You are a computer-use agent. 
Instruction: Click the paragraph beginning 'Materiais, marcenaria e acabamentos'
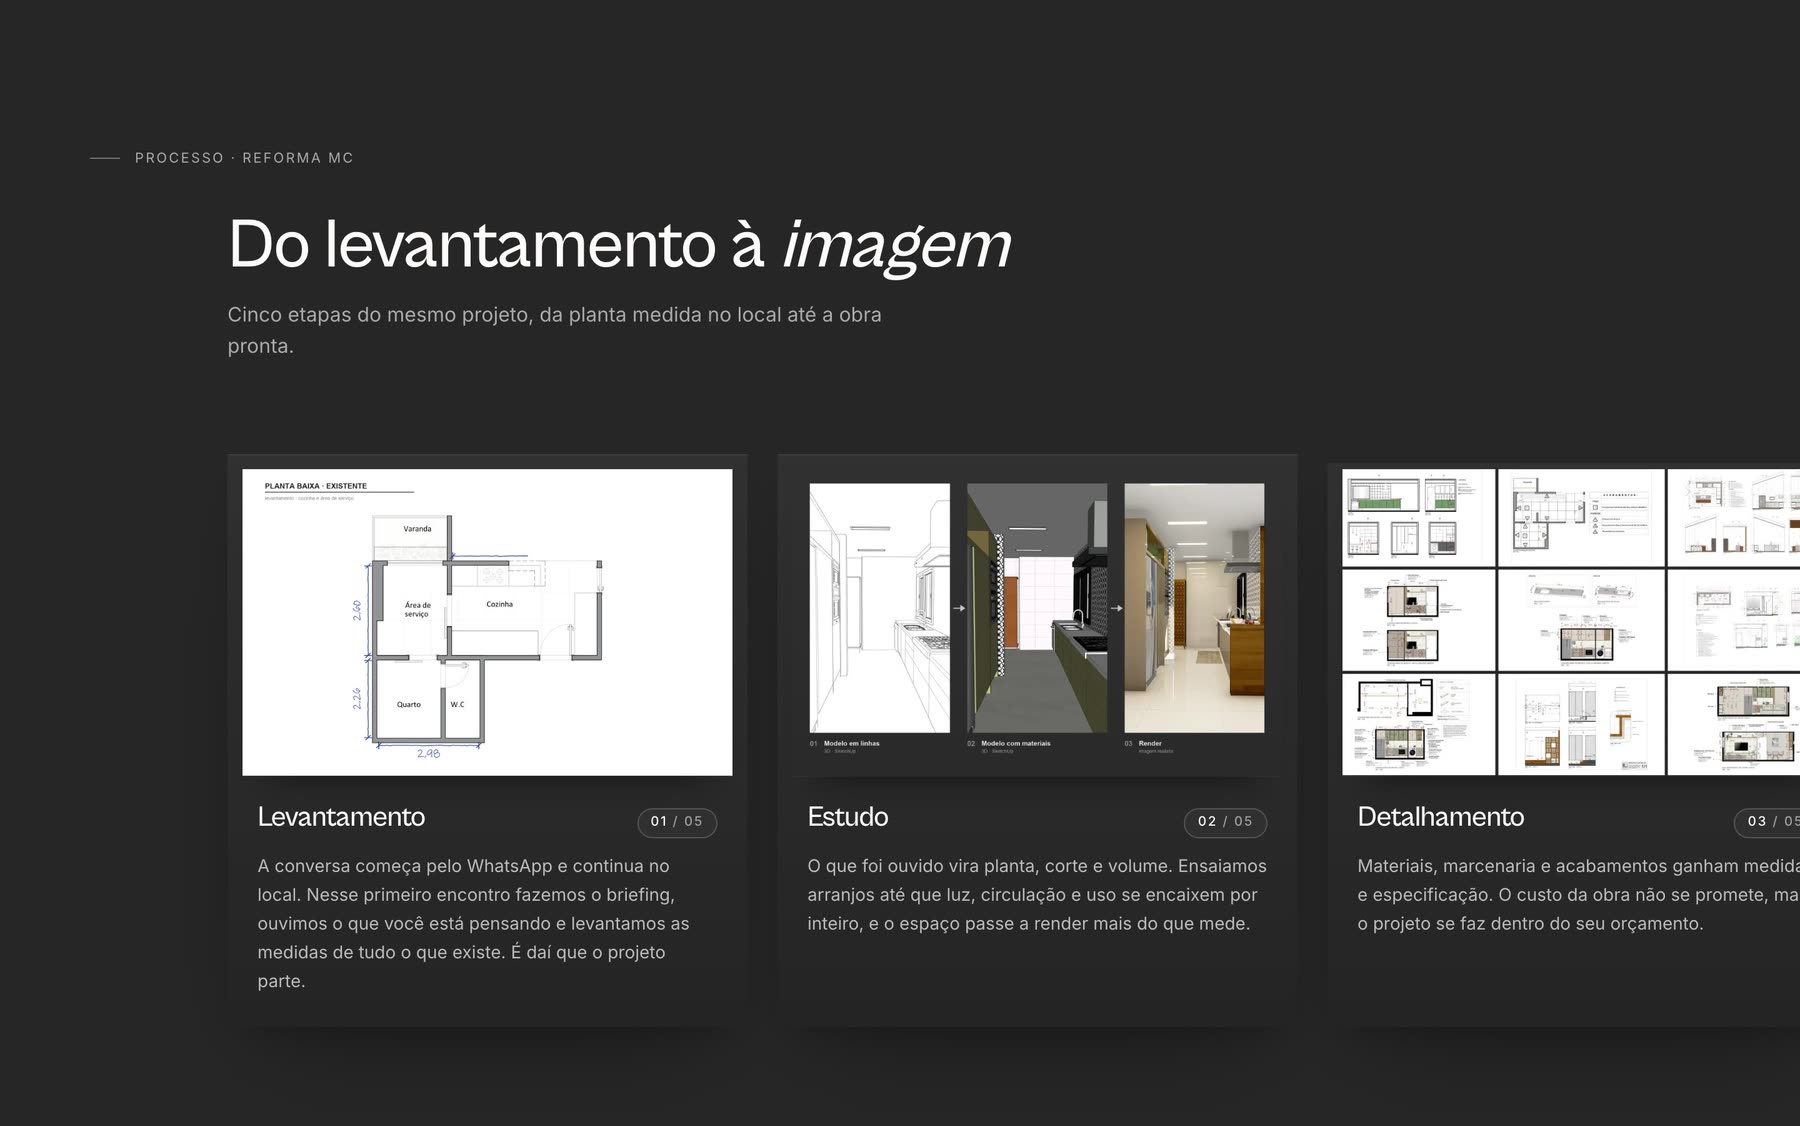point(1578,895)
